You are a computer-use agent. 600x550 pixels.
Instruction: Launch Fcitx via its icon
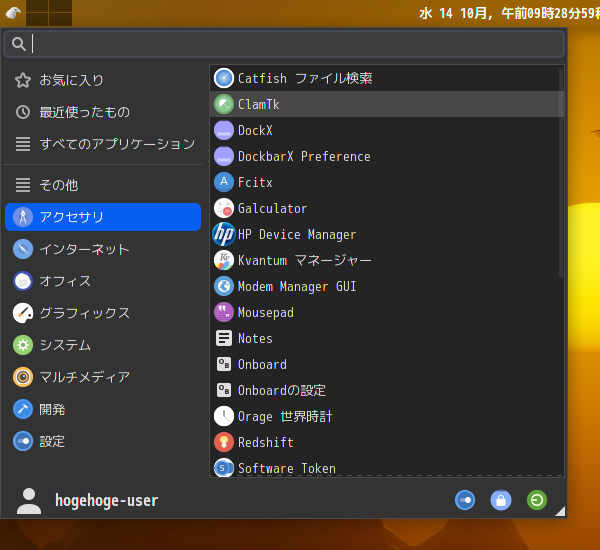click(x=224, y=182)
